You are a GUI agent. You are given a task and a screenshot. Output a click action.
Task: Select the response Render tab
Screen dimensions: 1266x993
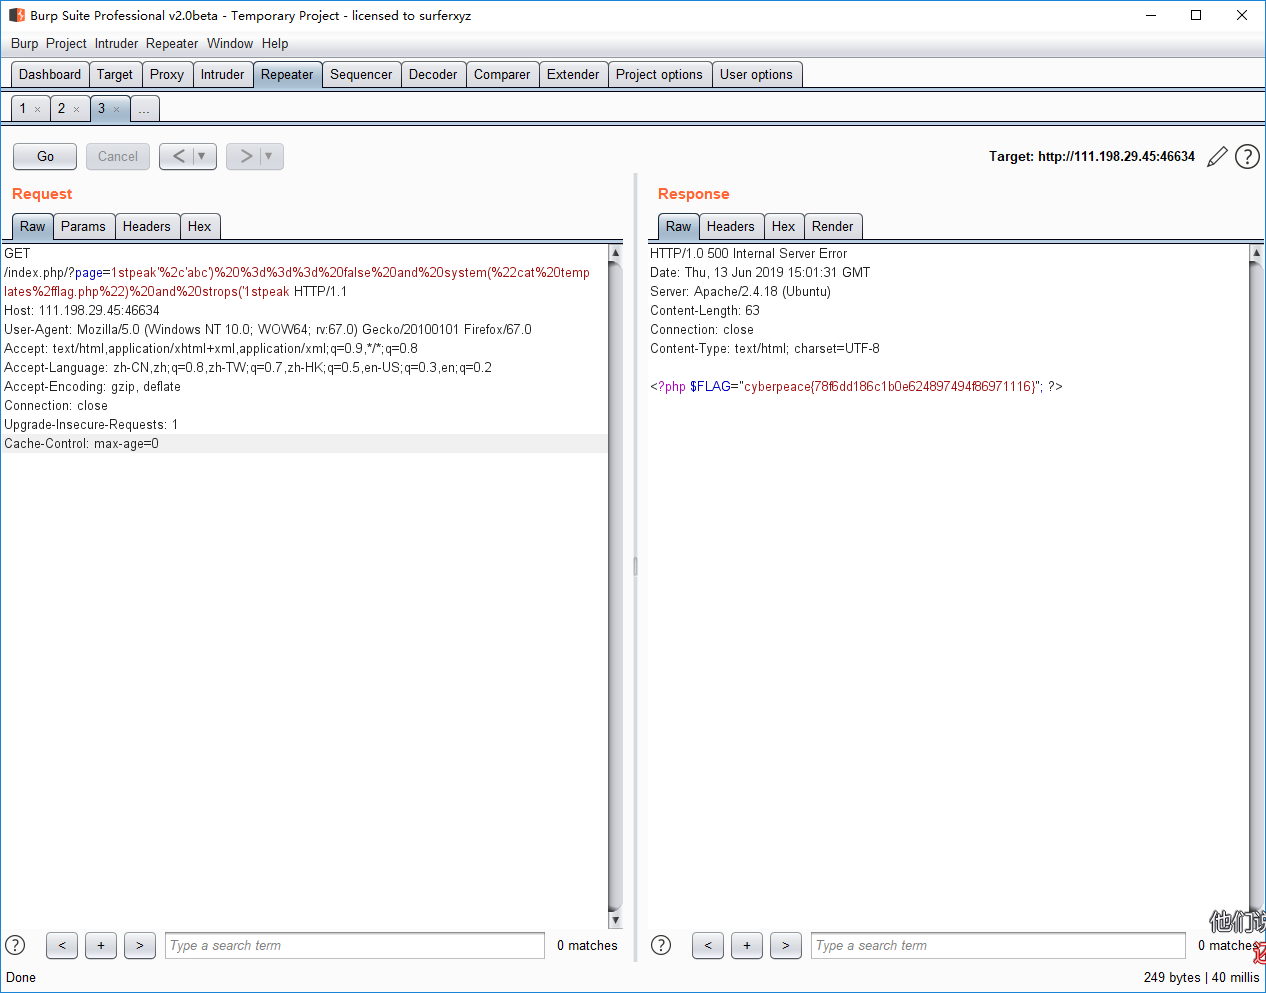point(833,226)
